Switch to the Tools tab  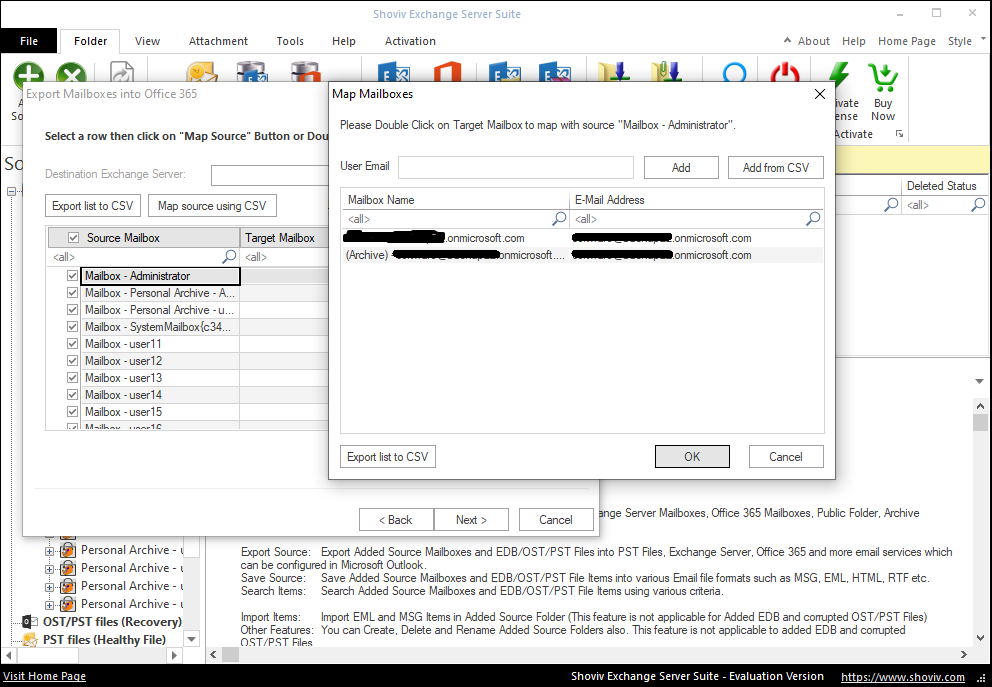pyautogui.click(x=290, y=41)
